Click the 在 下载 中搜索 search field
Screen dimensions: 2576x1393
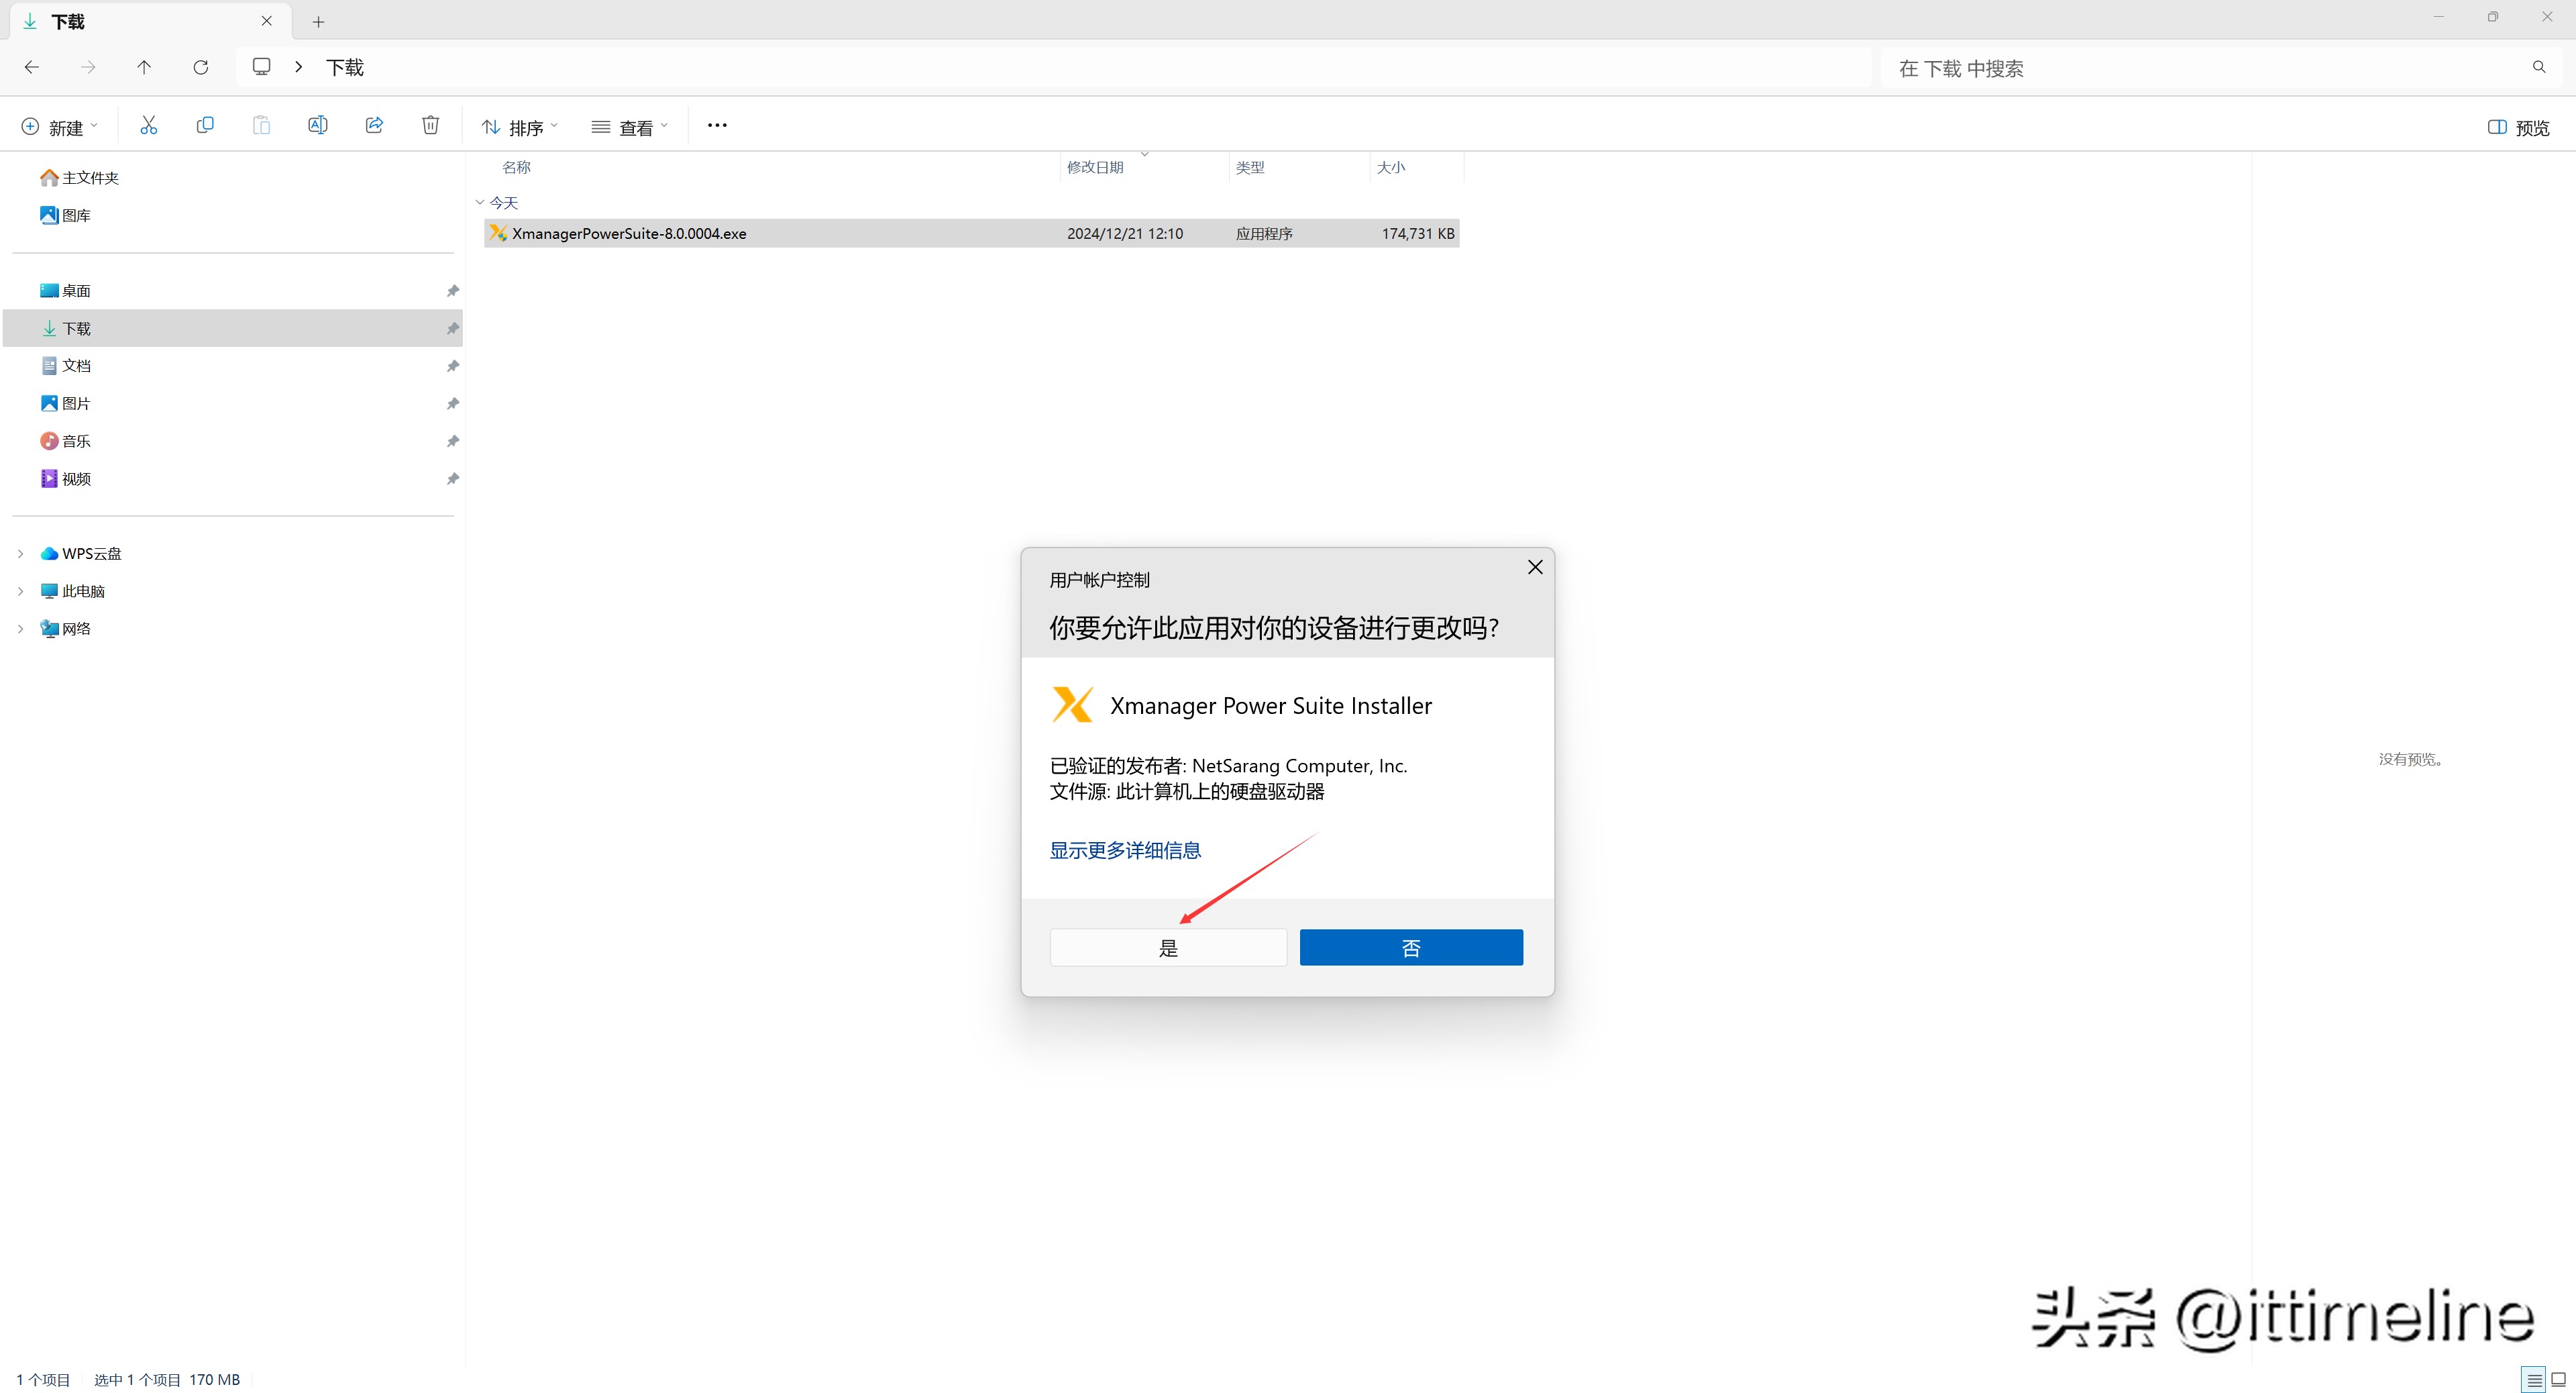coord(2200,69)
